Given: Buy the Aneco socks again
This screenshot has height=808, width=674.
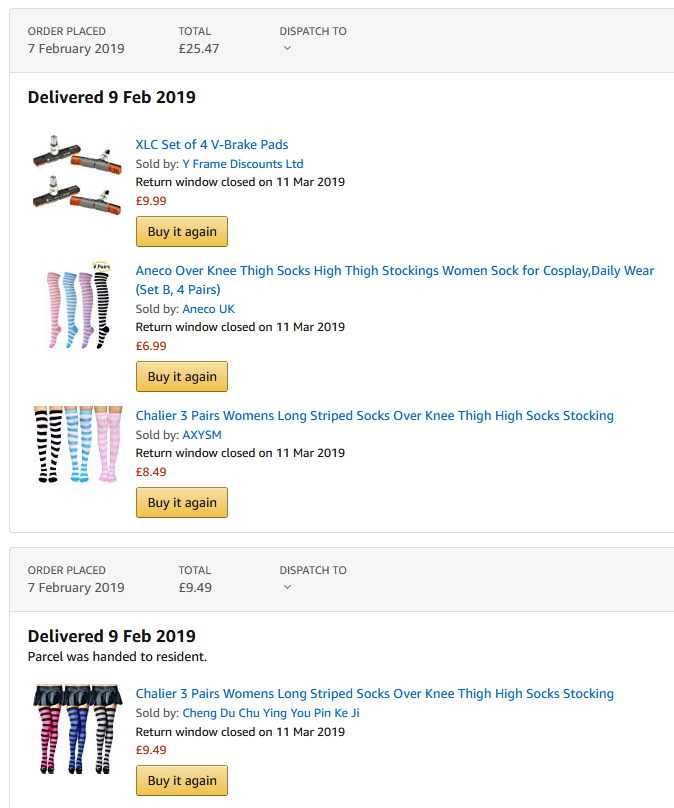Looking at the screenshot, I should tap(182, 377).
